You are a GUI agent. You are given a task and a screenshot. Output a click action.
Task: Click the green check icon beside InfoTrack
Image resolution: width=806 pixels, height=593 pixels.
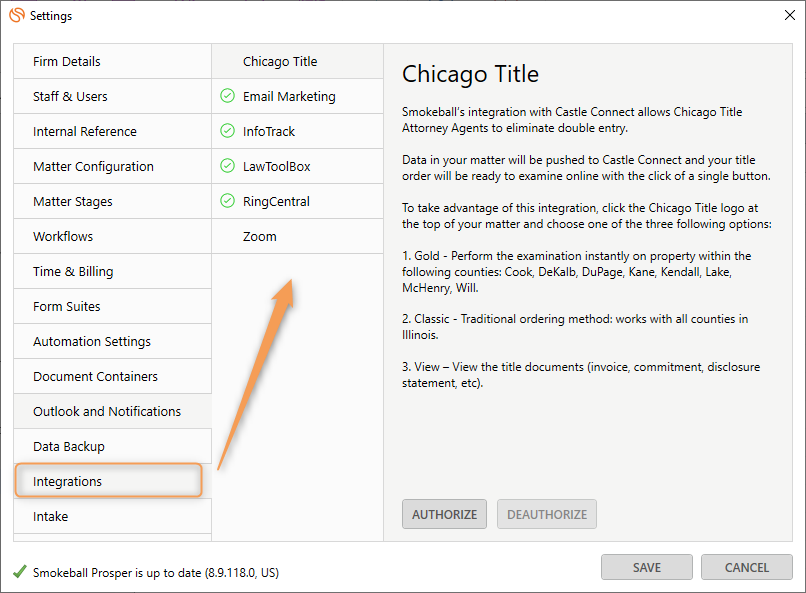coord(227,131)
